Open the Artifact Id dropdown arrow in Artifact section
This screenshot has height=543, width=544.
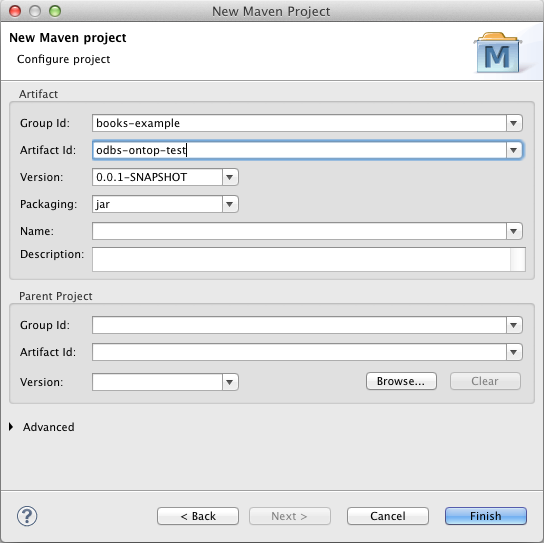tap(514, 150)
